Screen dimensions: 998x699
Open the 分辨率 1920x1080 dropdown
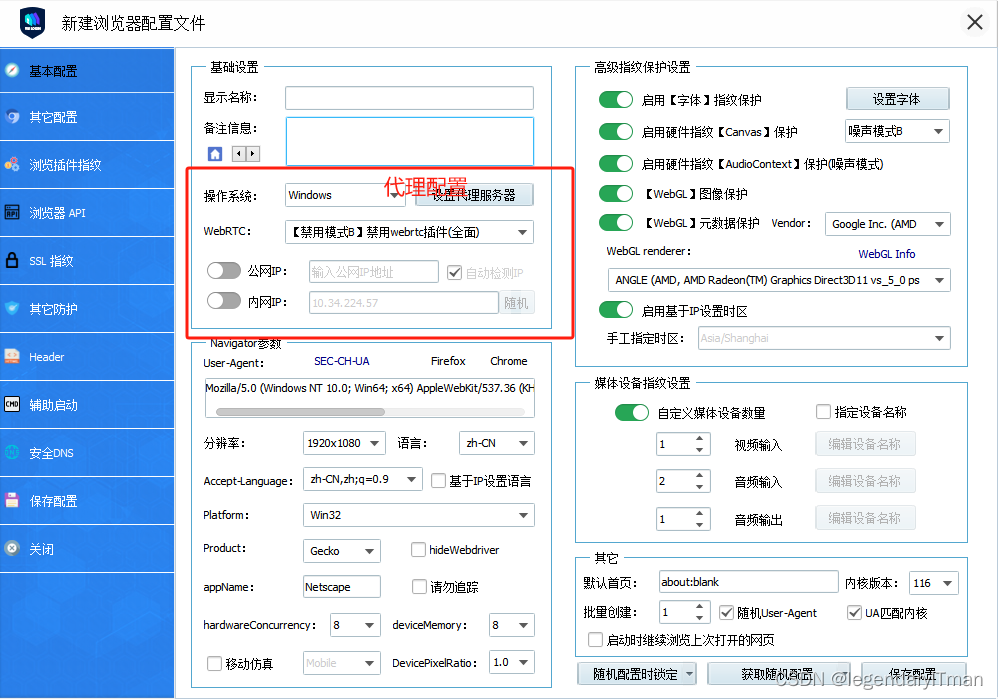tap(344, 443)
